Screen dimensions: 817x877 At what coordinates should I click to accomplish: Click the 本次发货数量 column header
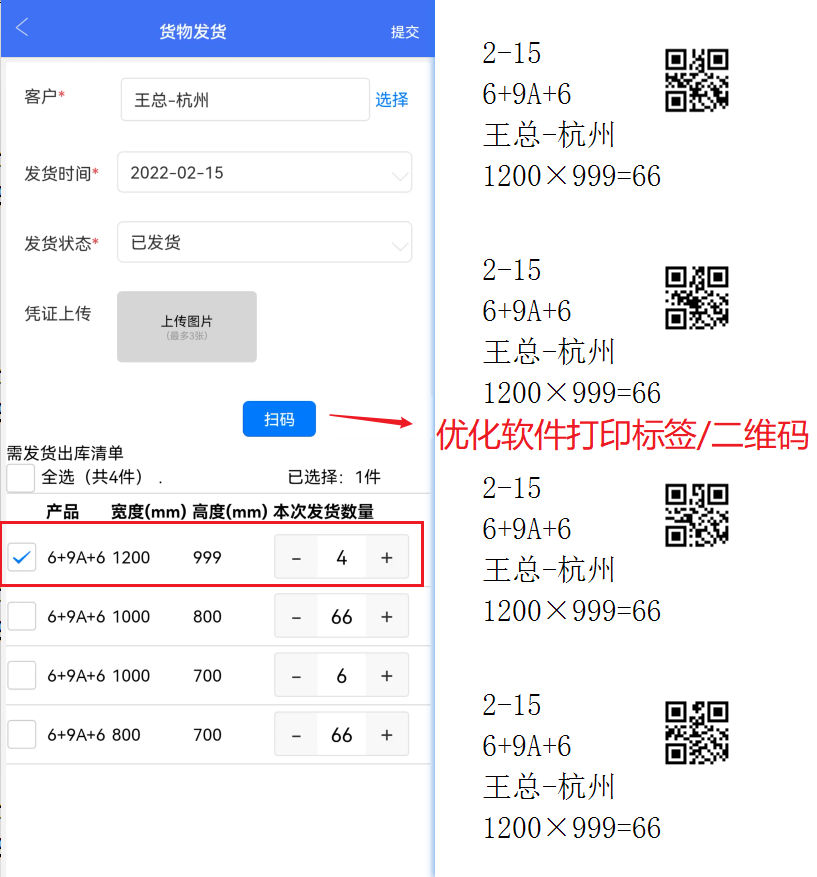pos(324,511)
